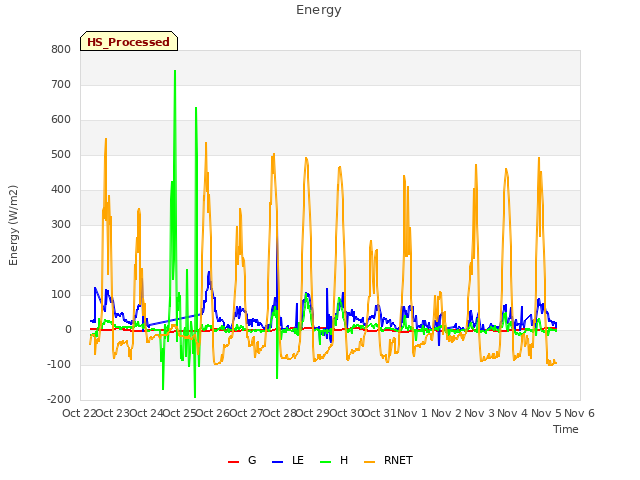
Task: Click the Energy (W/m2) axis label
Action: tap(13, 225)
